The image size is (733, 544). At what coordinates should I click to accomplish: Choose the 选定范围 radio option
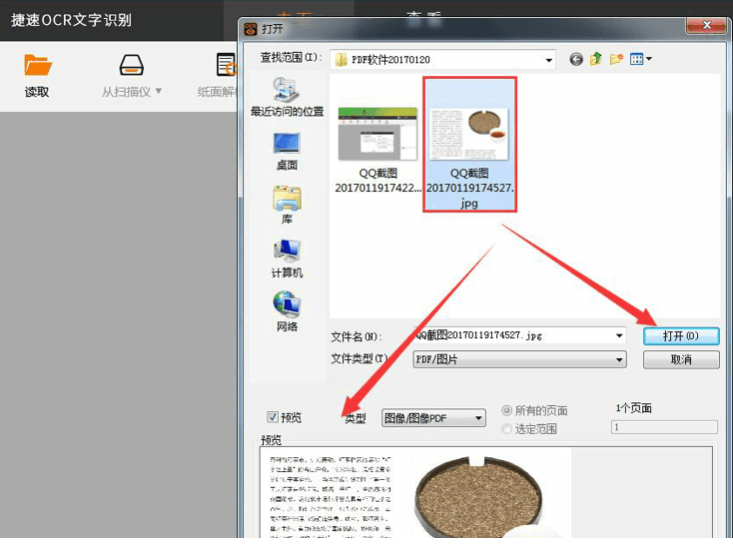(x=507, y=429)
